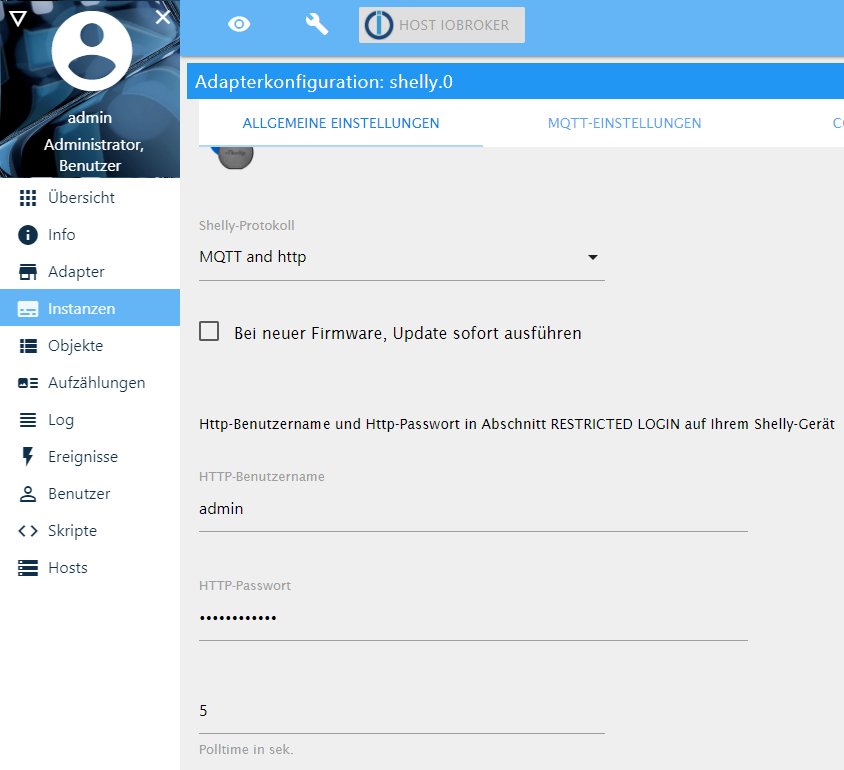This screenshot has height=770, width=844.
Task: Click the Hosts server icon
Action: pos(28,568)
